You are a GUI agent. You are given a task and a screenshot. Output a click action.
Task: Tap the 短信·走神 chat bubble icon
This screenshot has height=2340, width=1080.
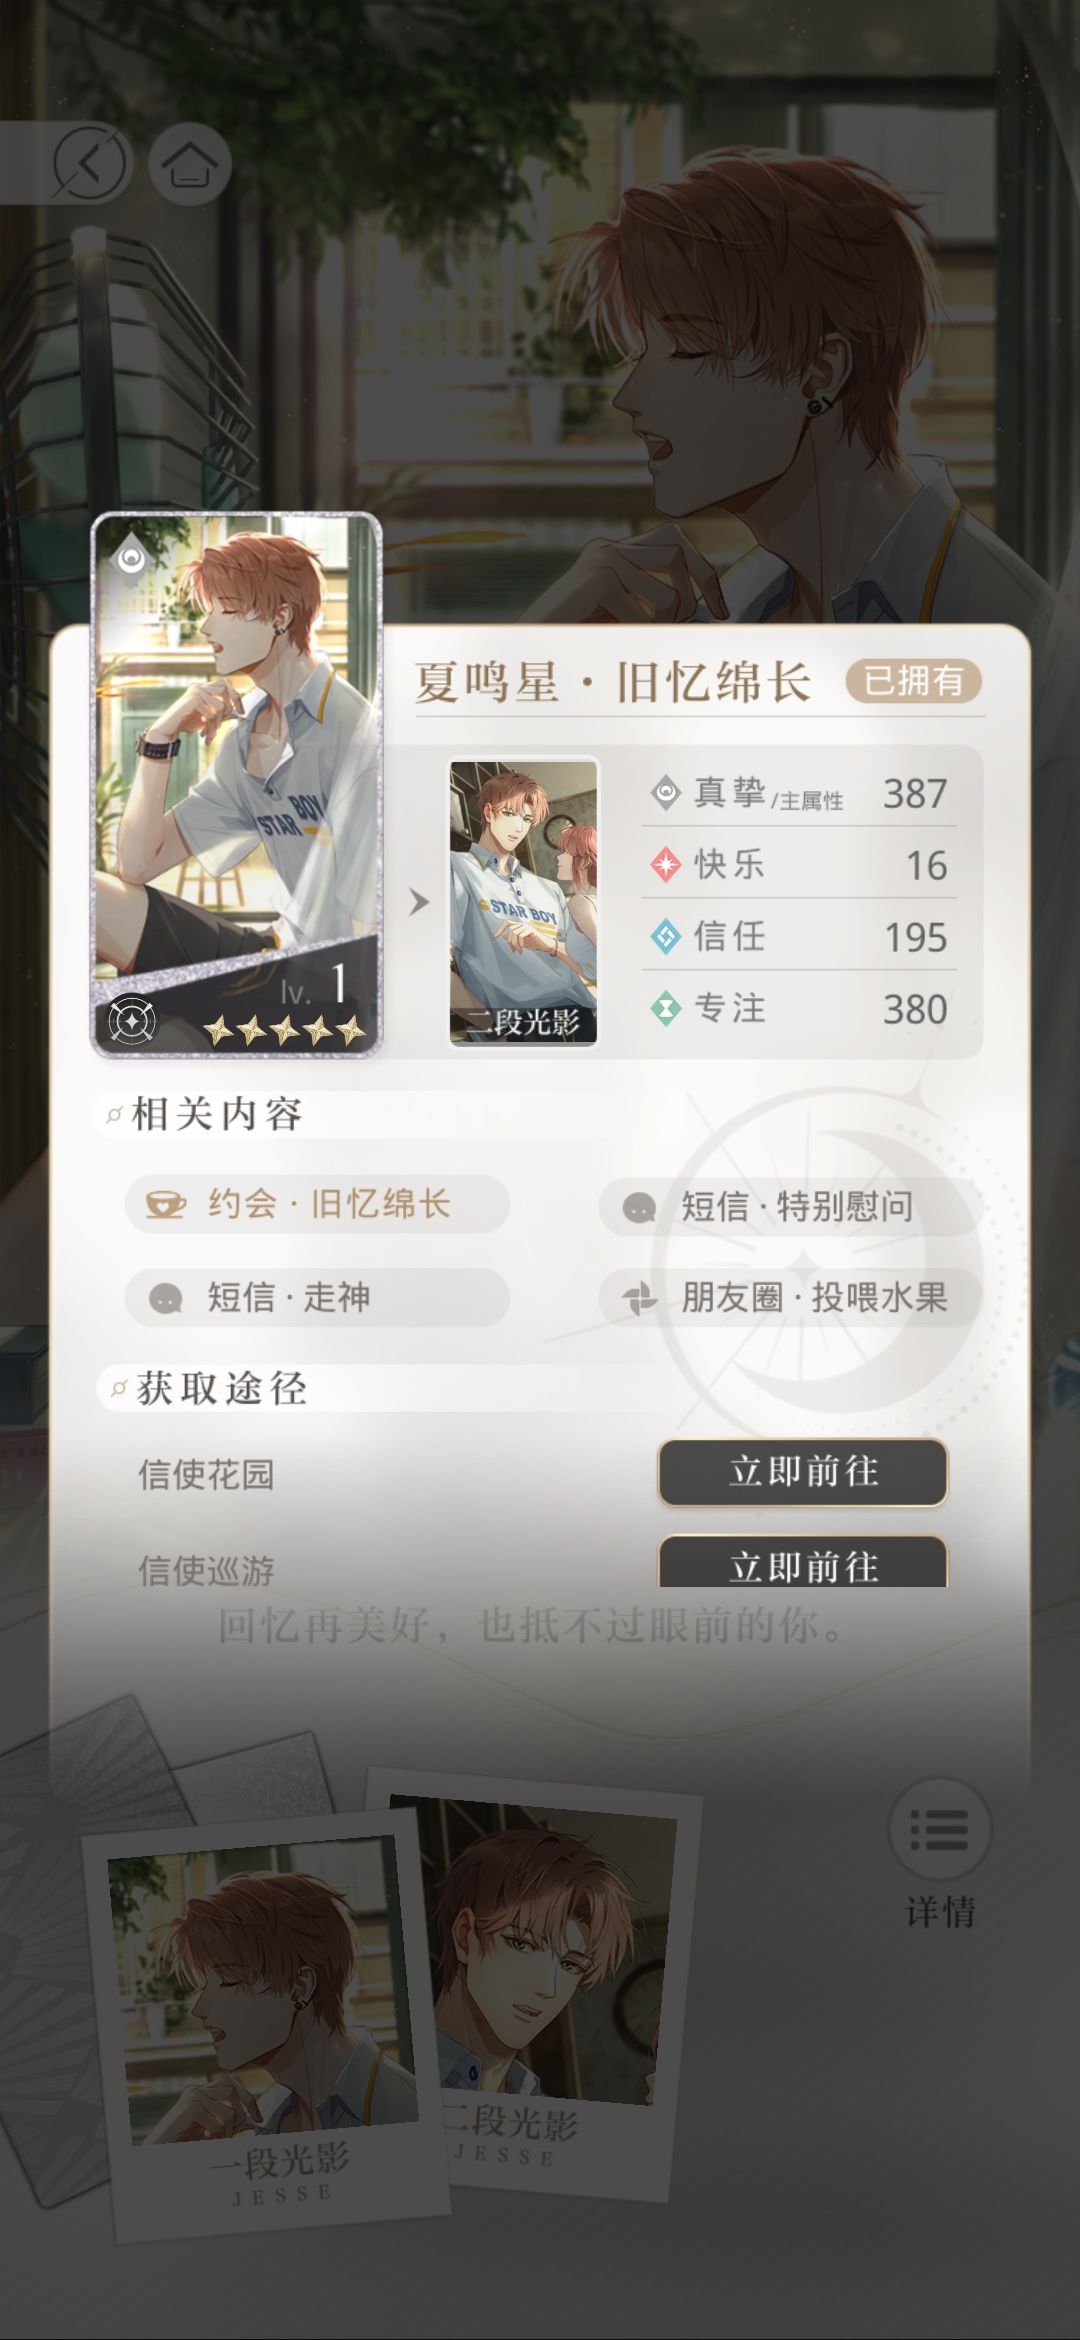click(x=165, y=1298)
